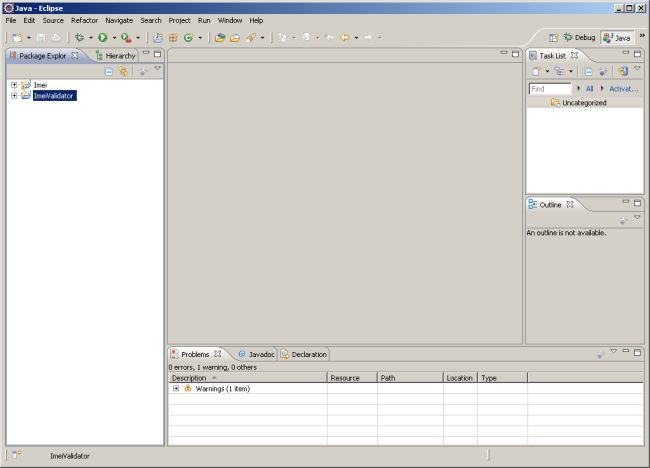Click the Open Type icon in toolbar
650x468 pixels.
[219, 38]
